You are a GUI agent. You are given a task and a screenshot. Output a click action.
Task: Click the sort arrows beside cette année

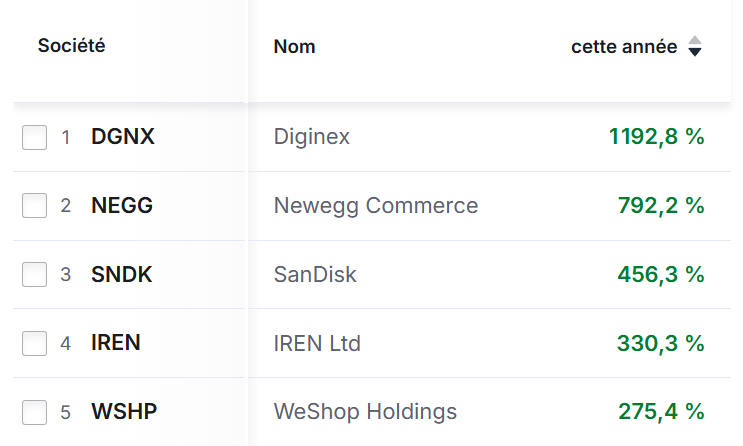click(x=695, y=47)
